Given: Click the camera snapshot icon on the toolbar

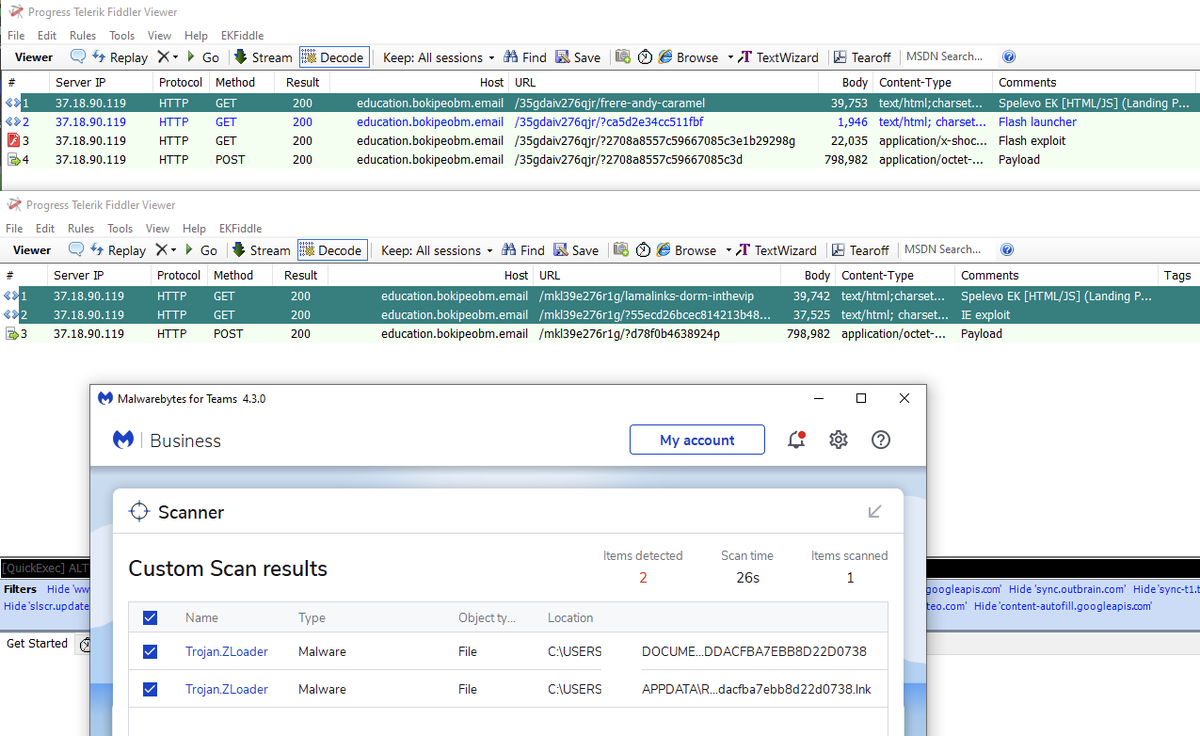Looking at the screenshot, I should (622, 57).
